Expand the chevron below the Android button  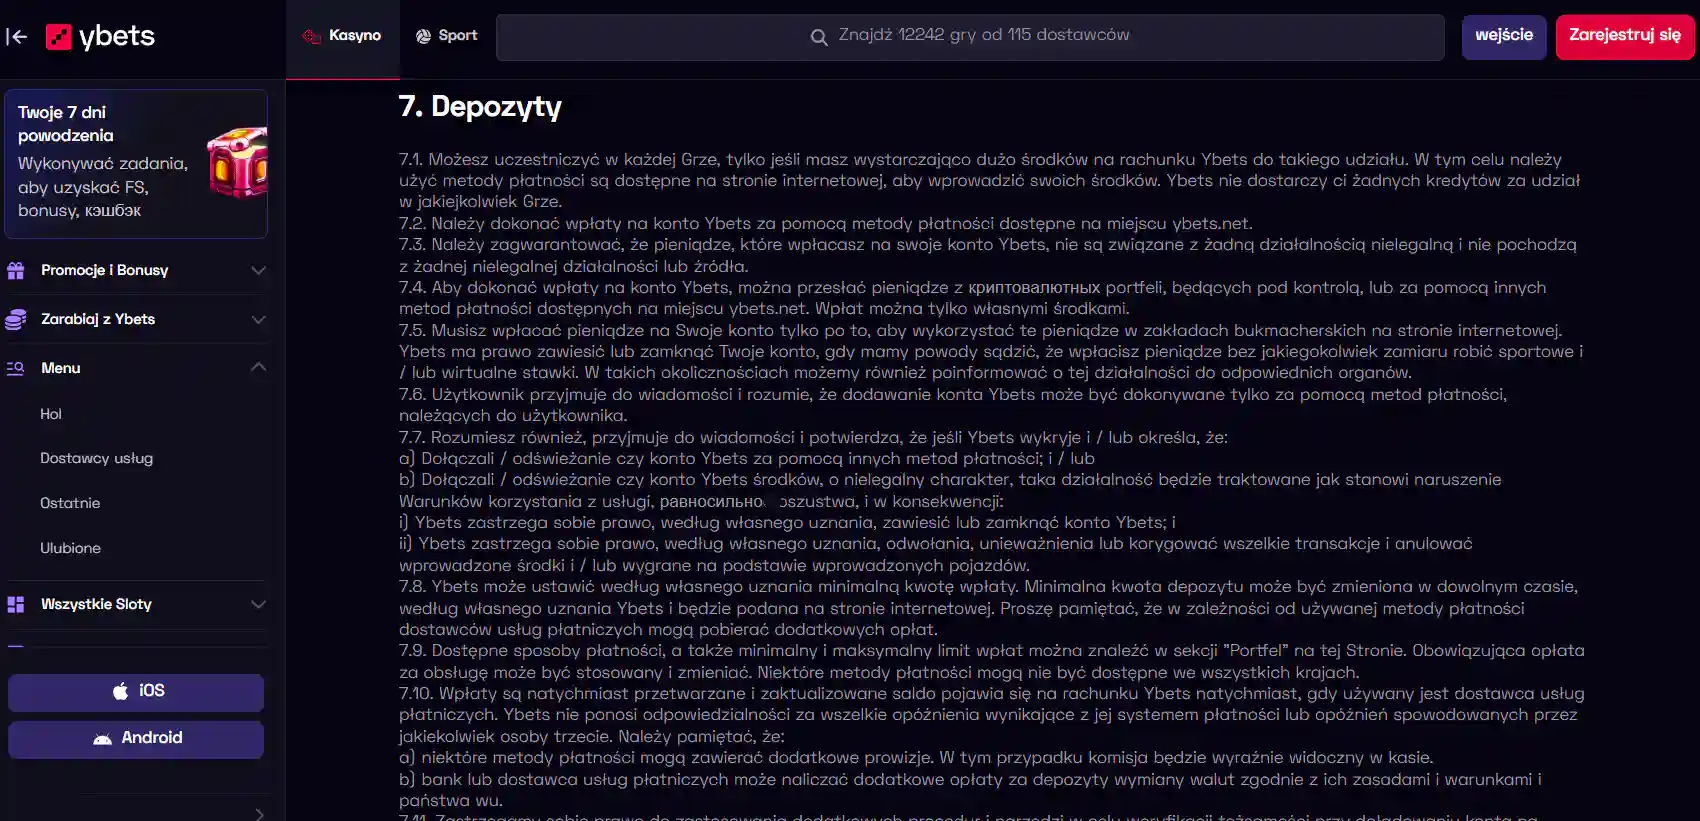[x=259, y=814]
